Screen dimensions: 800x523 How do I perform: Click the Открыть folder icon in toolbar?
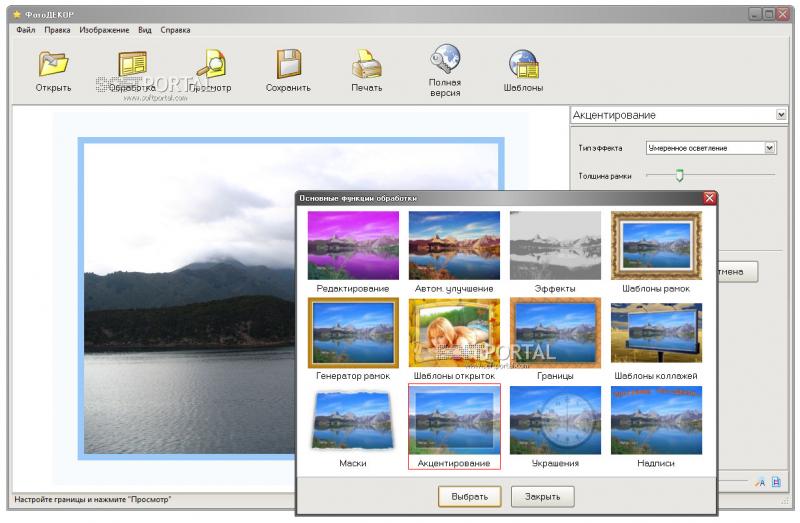53,65
